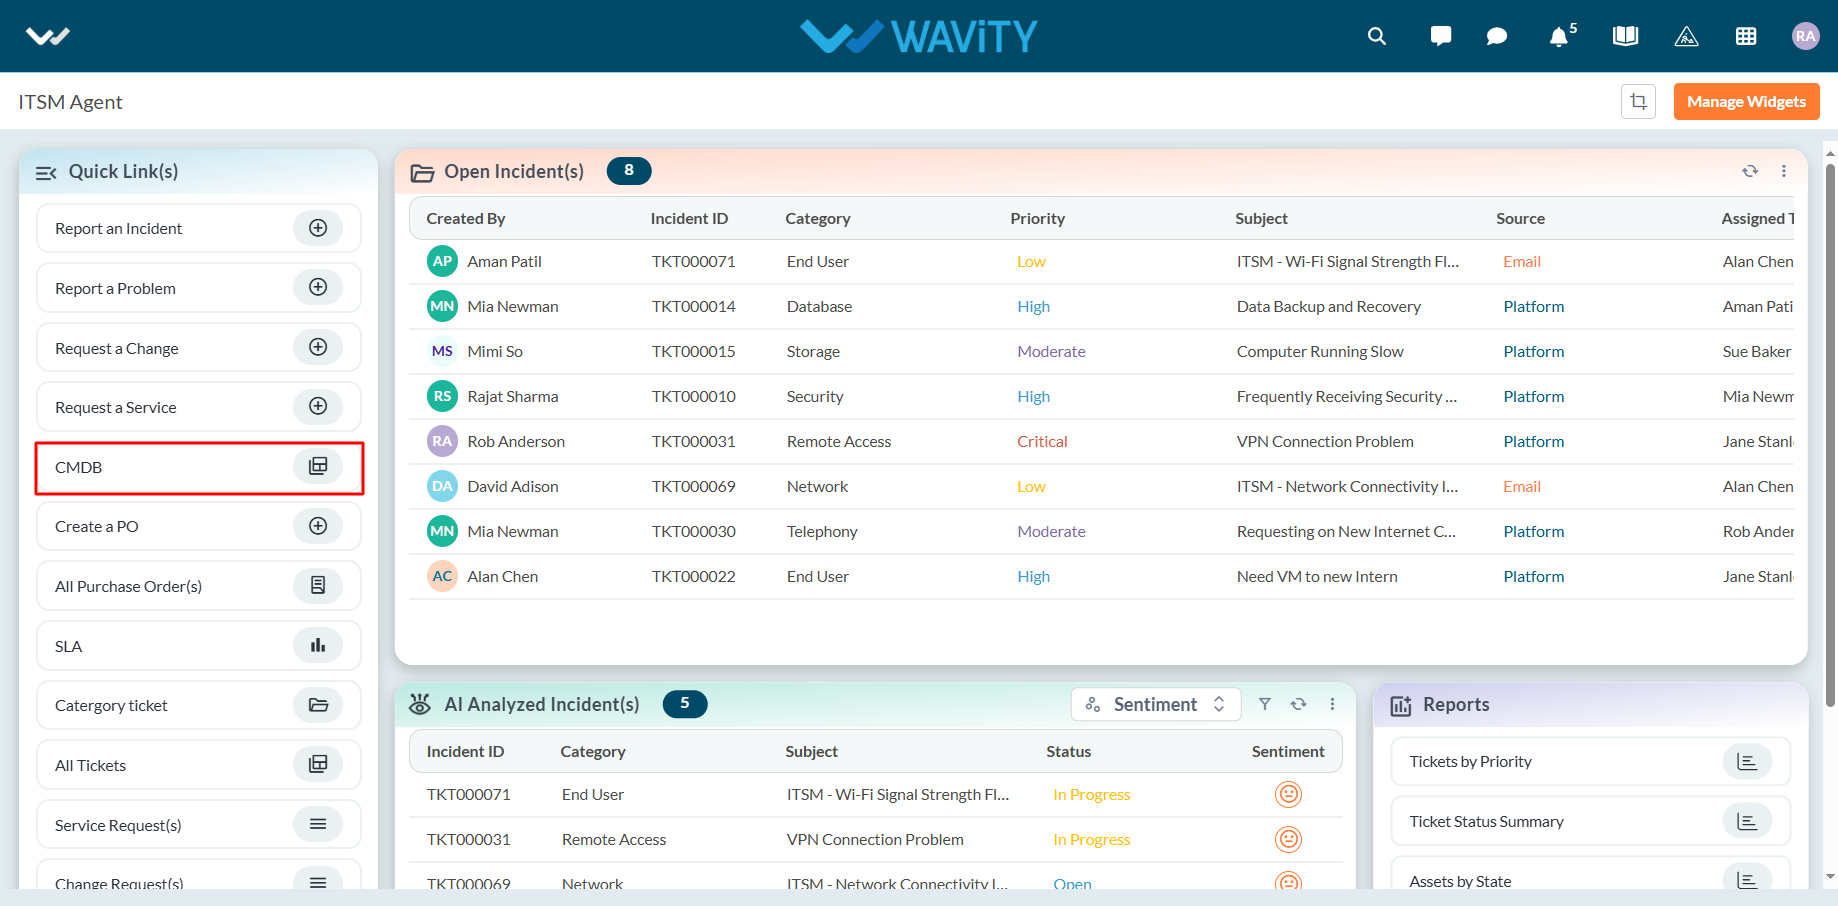The height and width of the screenshot is (906, 1838).
Task: Open Ticket Status Summary report
Action: coord(1590,821)
